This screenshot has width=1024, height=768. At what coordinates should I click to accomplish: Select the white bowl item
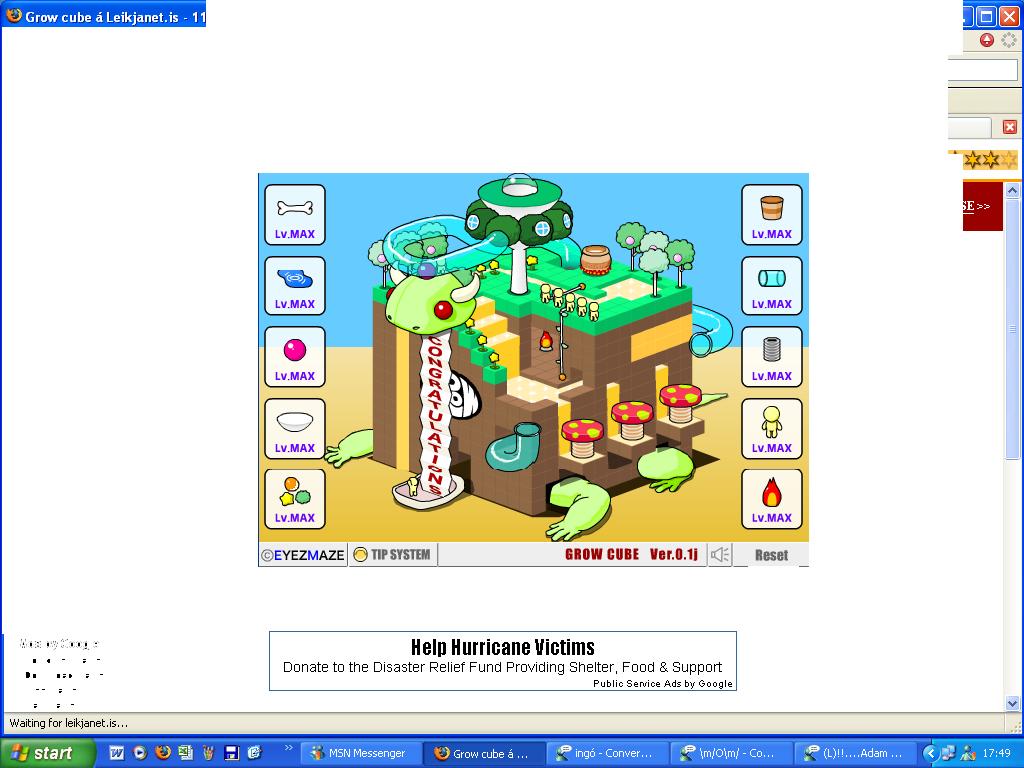pyautogui.click(x=295, y=428)
